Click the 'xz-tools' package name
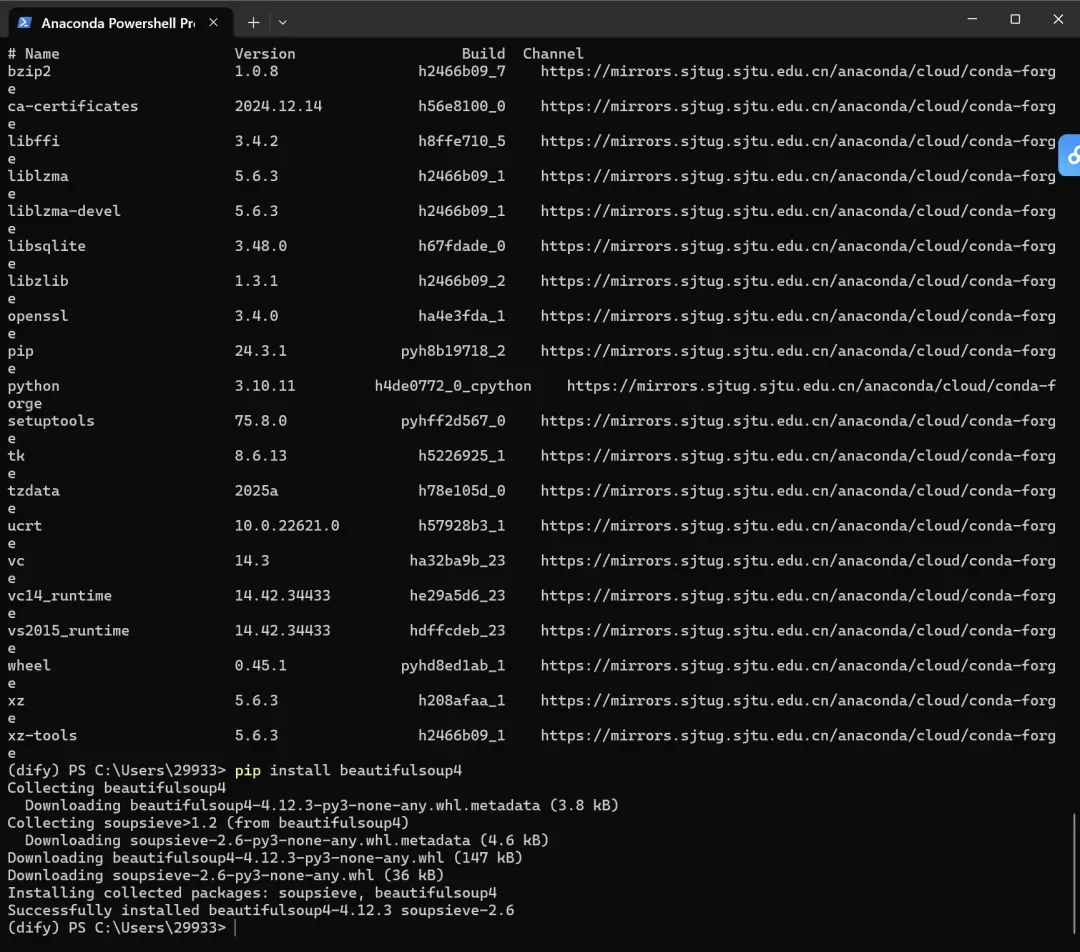Image resolution: width=1080 pixels, height=952 pixels. tap(43, 736)
